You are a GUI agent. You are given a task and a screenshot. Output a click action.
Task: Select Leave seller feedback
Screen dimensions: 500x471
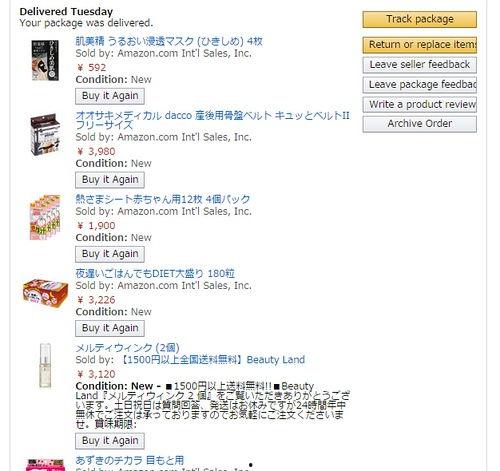click(420, 65)
